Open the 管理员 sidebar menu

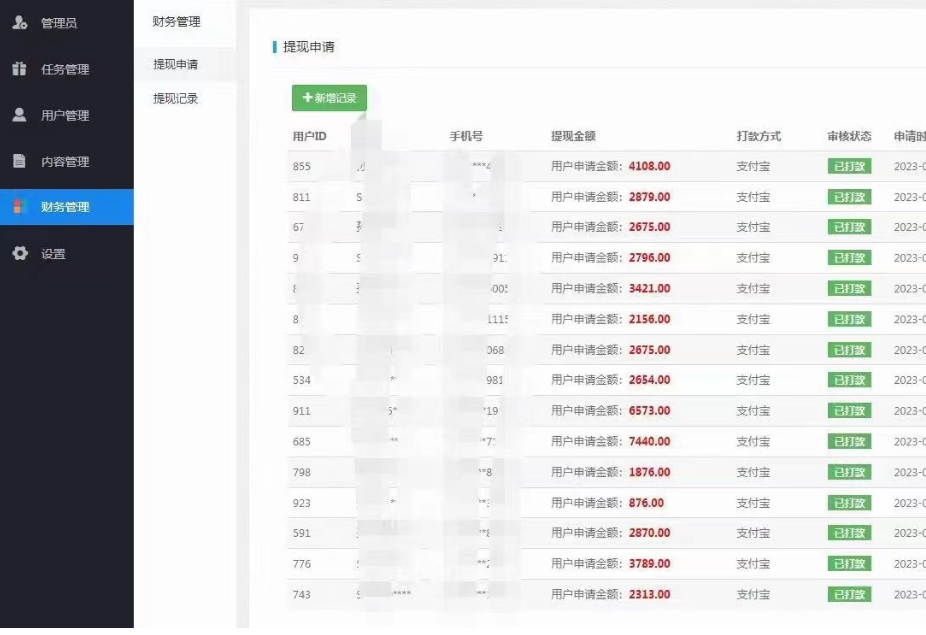[x=58, y=23]
